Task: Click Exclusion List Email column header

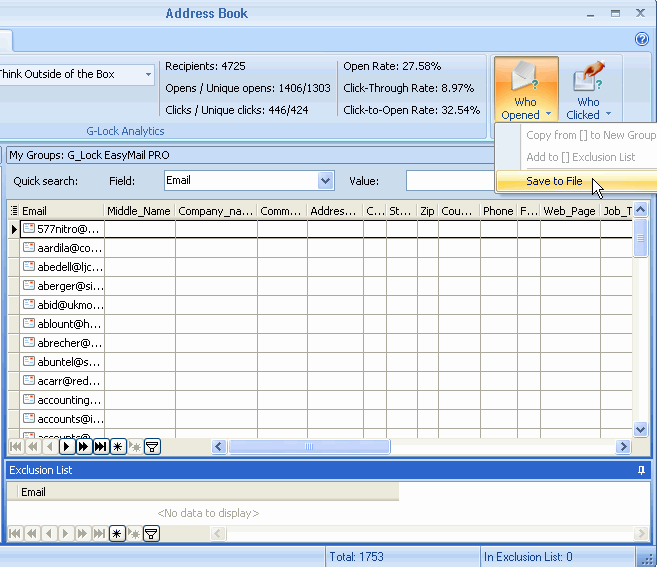Action: (x=208, y=492)
